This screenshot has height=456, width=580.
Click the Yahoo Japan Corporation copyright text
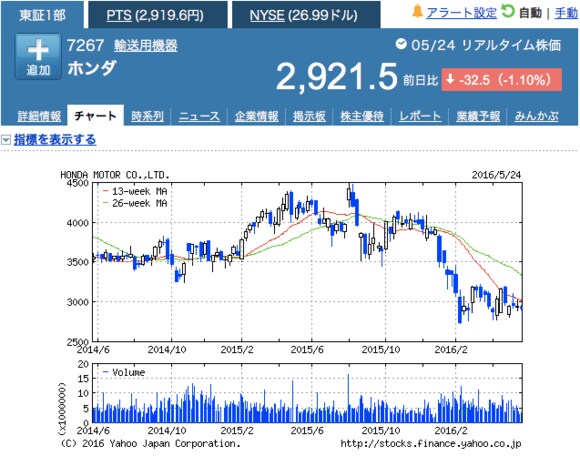point(151,443)
